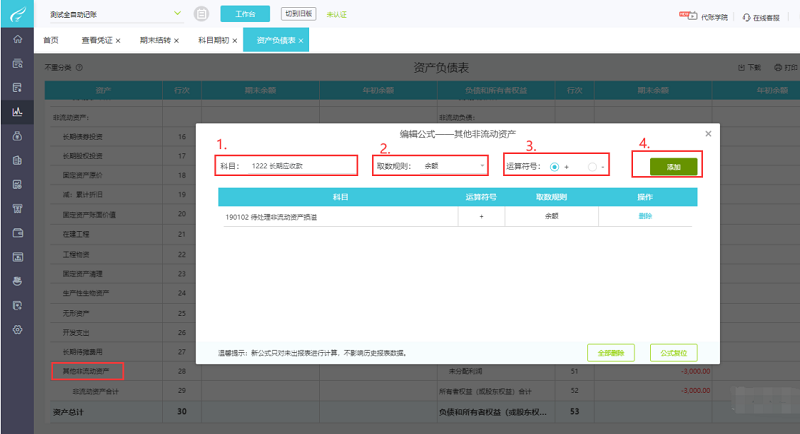Viewport: 800px width, 434px height.
Task: Click the round calendar icon beside the account selector
Action: click(202, 14)
